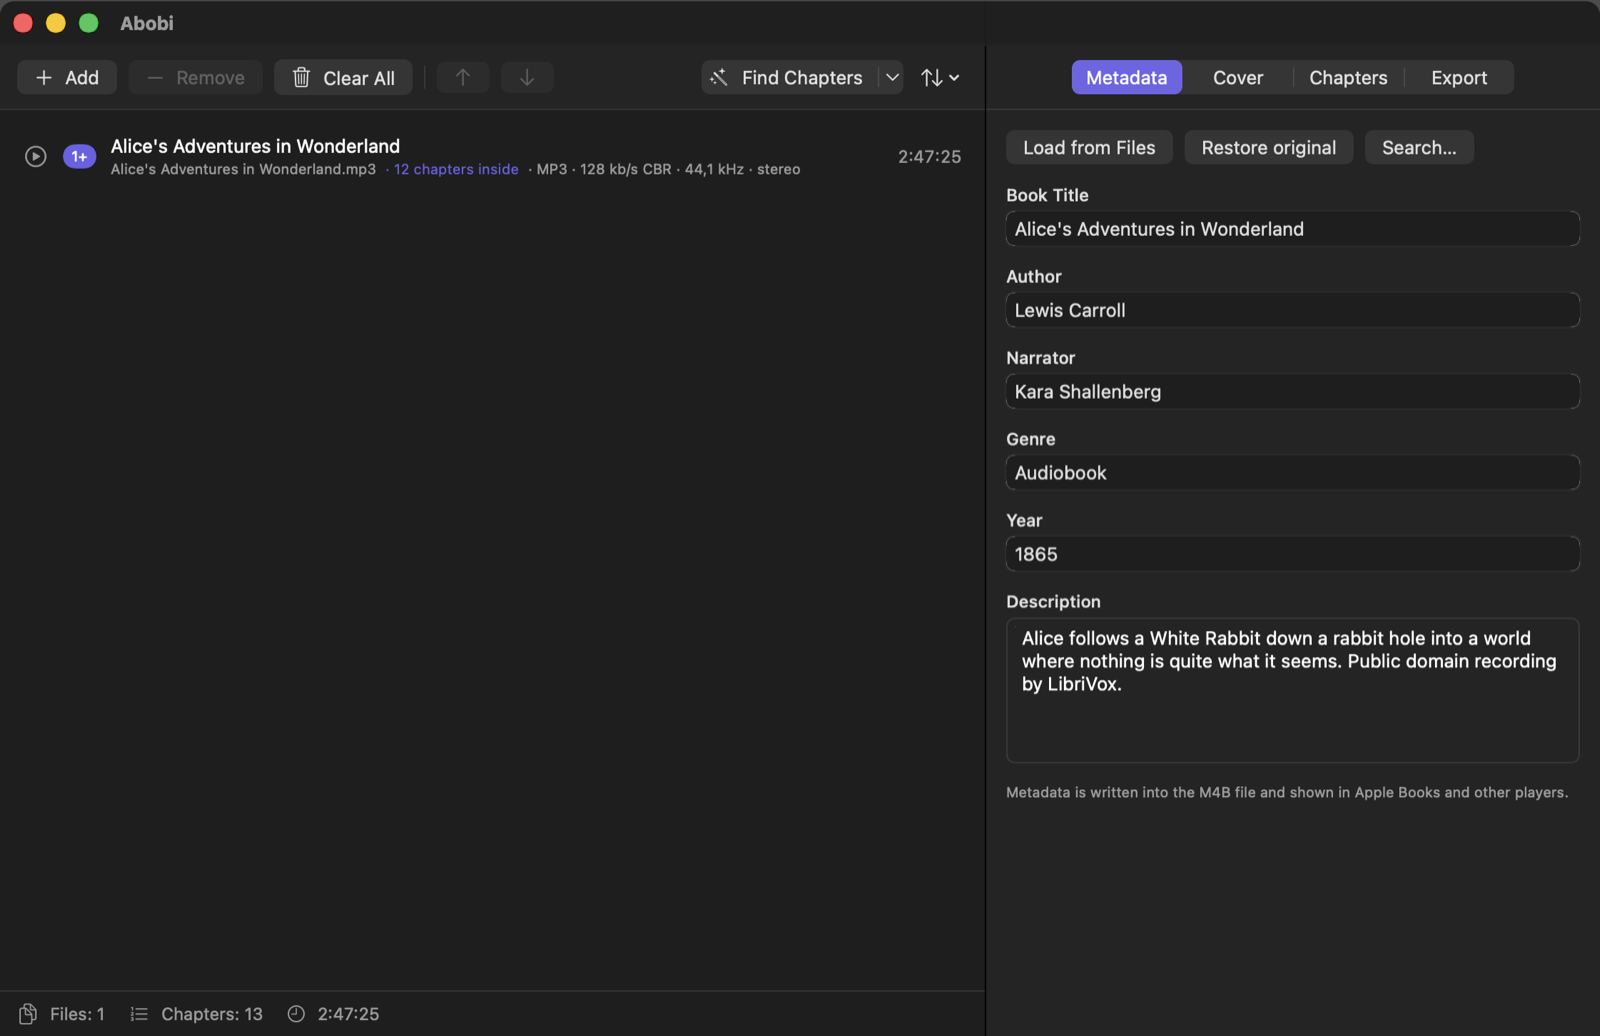
Task: Close the Abobi window
Action: [23, 23]
